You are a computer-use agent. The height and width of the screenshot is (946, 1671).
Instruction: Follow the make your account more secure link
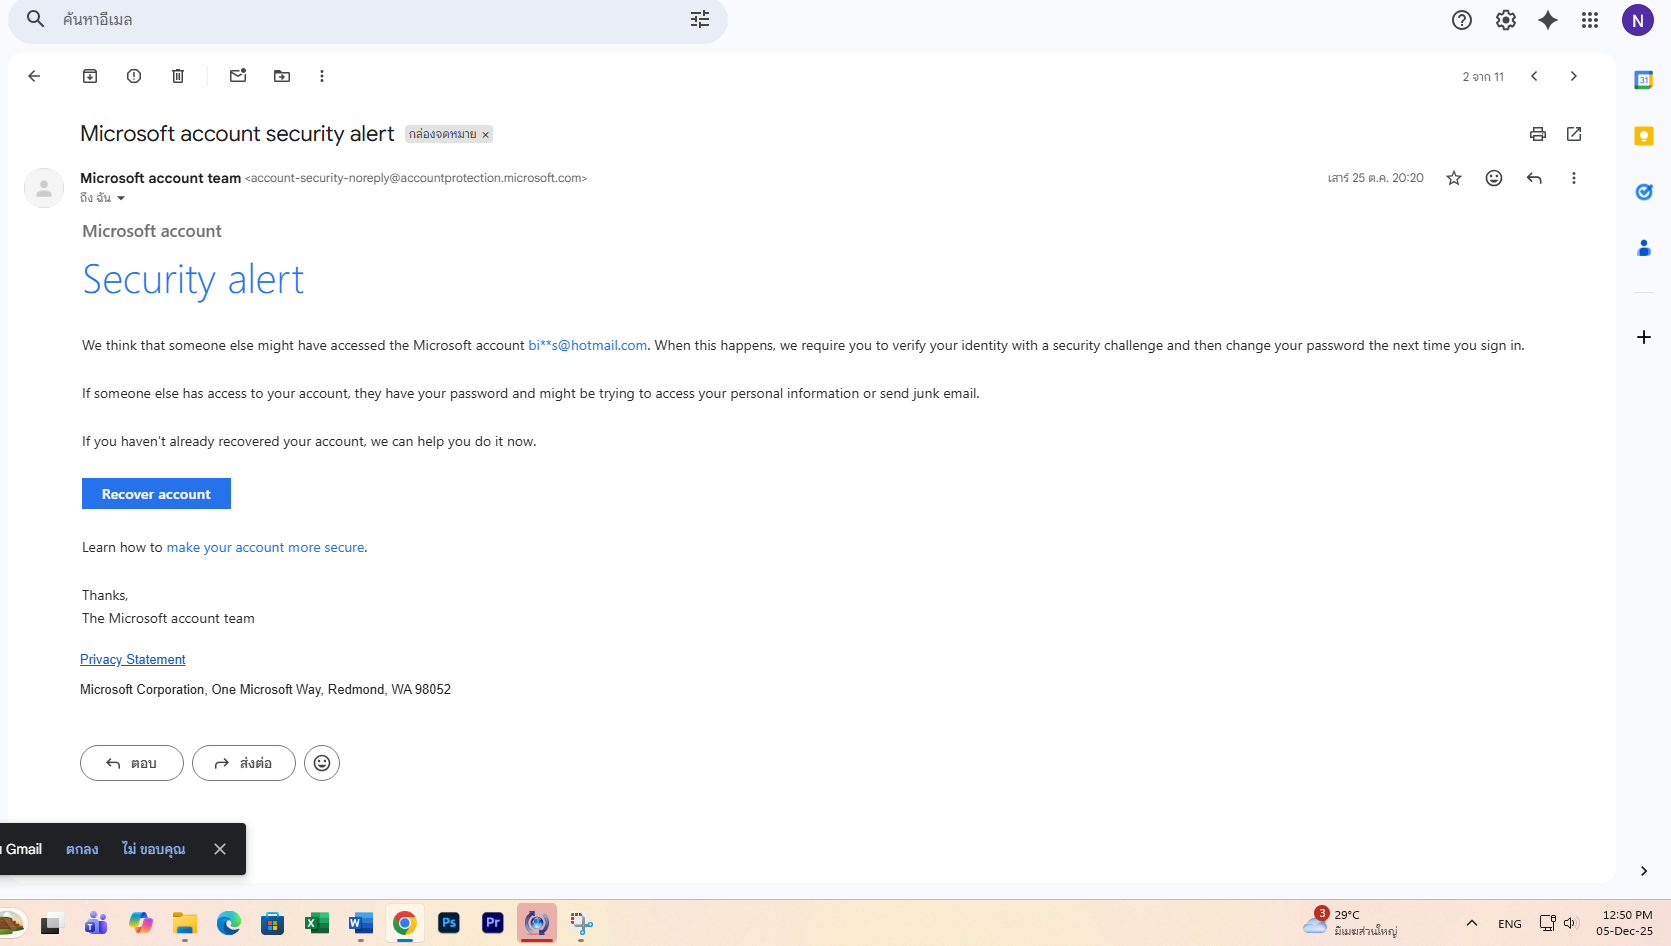click(x=265, y=547)
